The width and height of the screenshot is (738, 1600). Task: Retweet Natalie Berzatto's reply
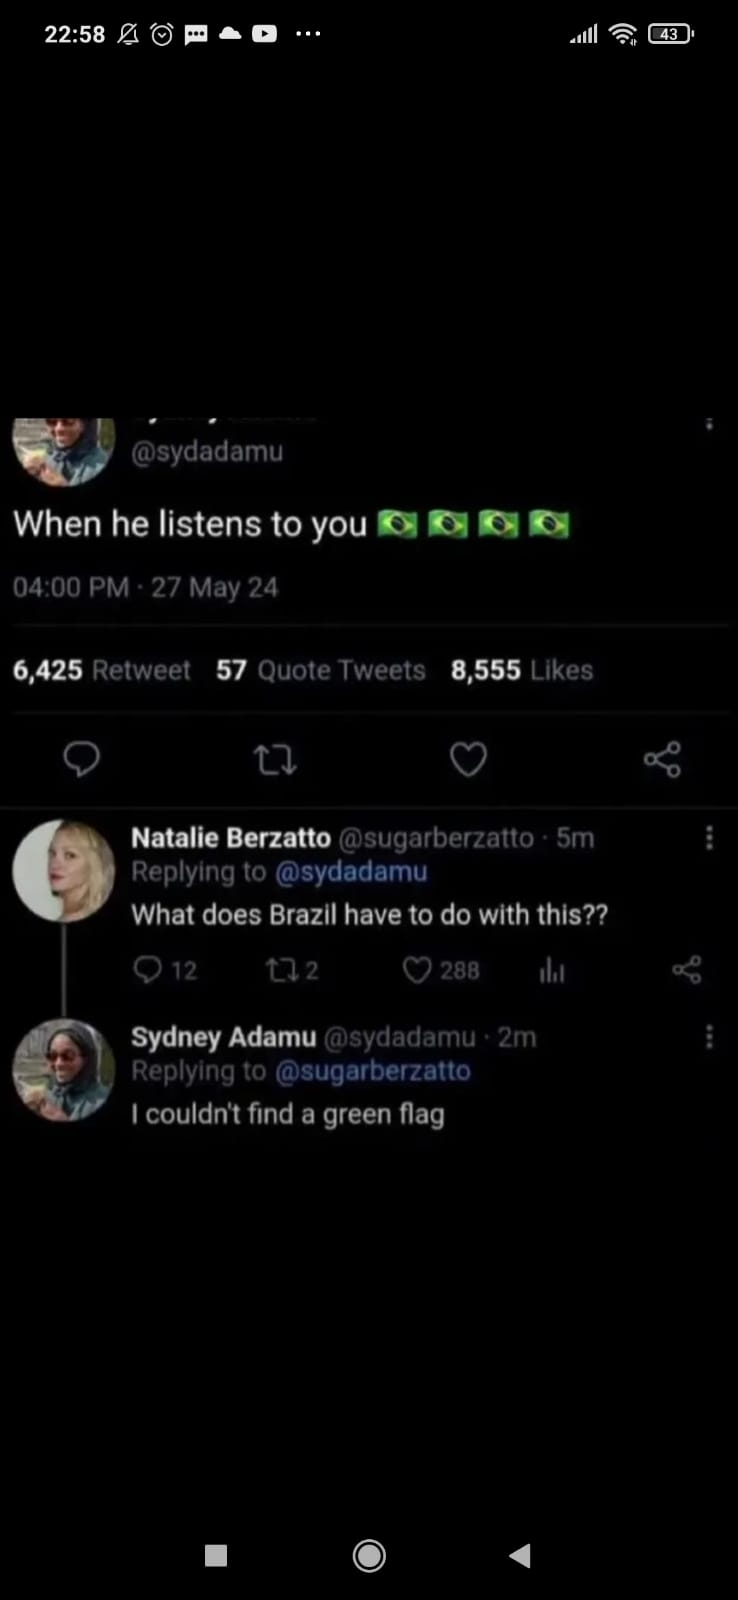[279, 970]
